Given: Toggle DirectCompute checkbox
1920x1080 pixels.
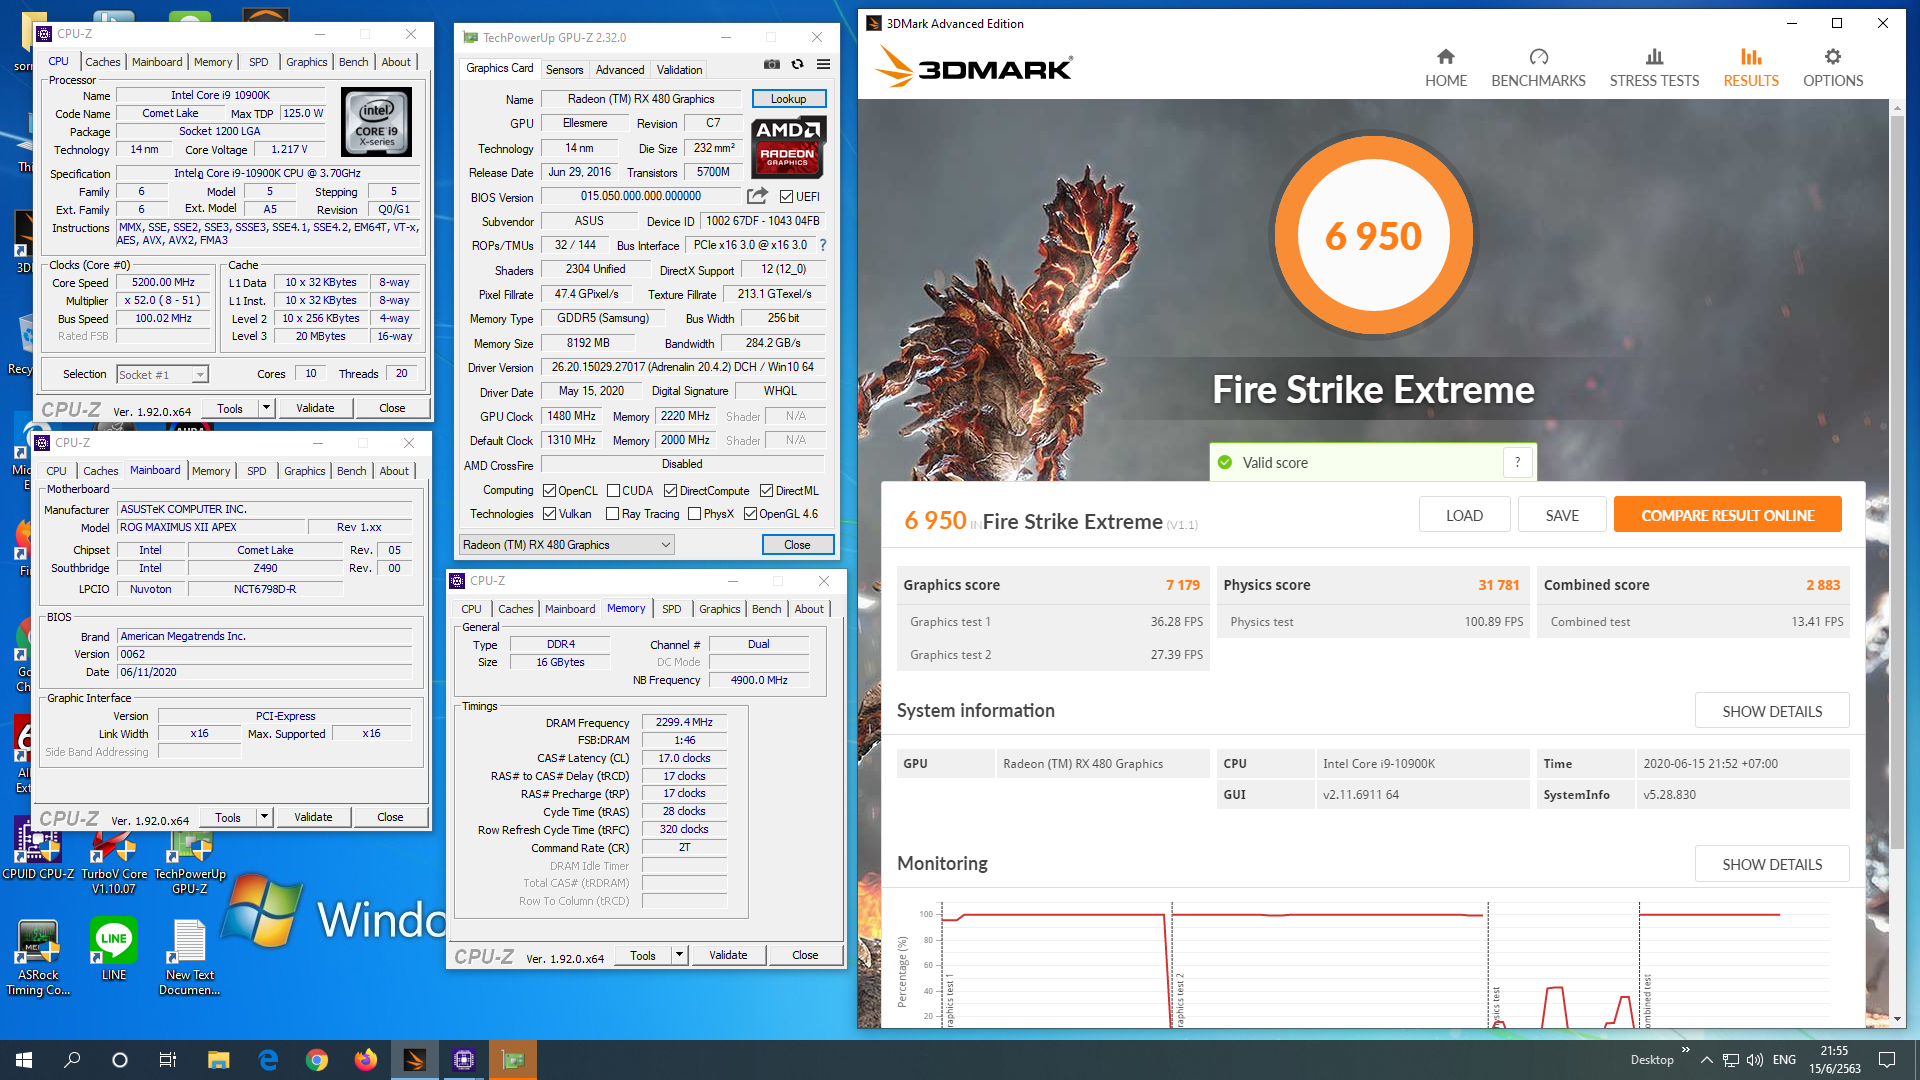Looking at the screenshot, I should [670, 491].
